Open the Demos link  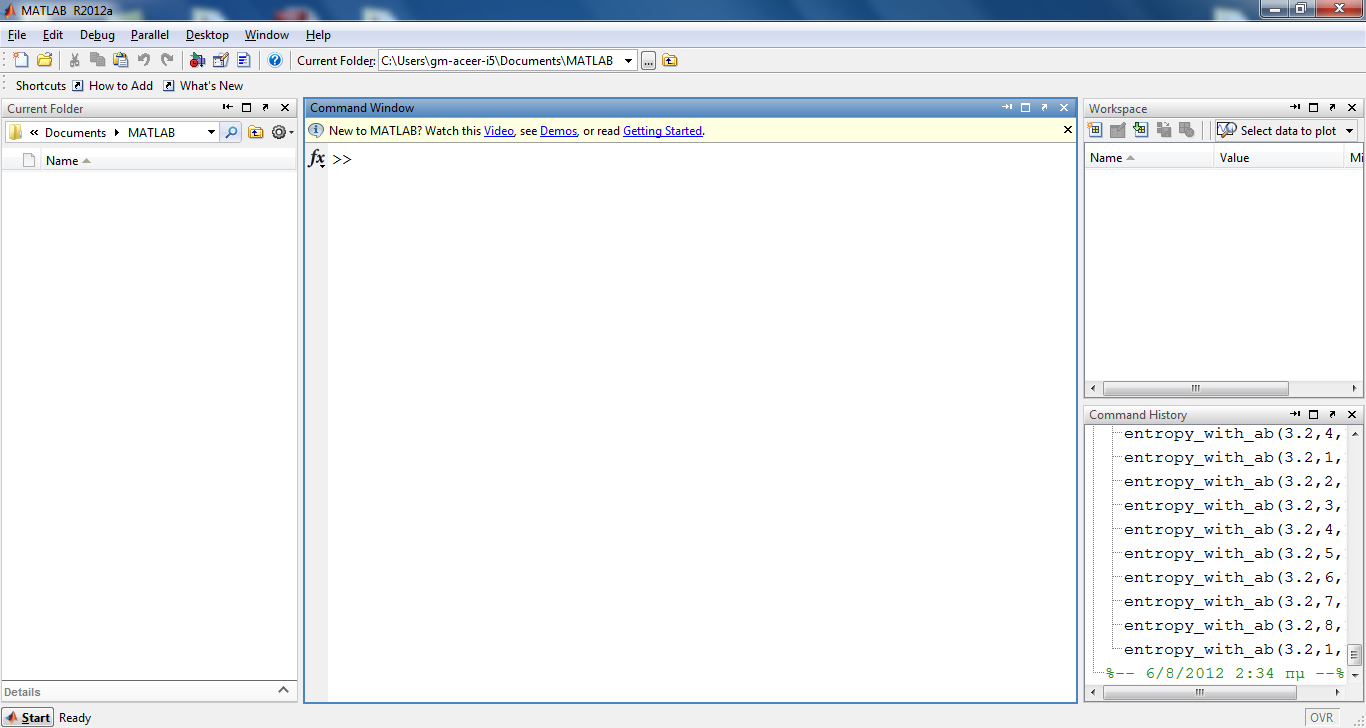pyautogui.click(x=559, y=131)
